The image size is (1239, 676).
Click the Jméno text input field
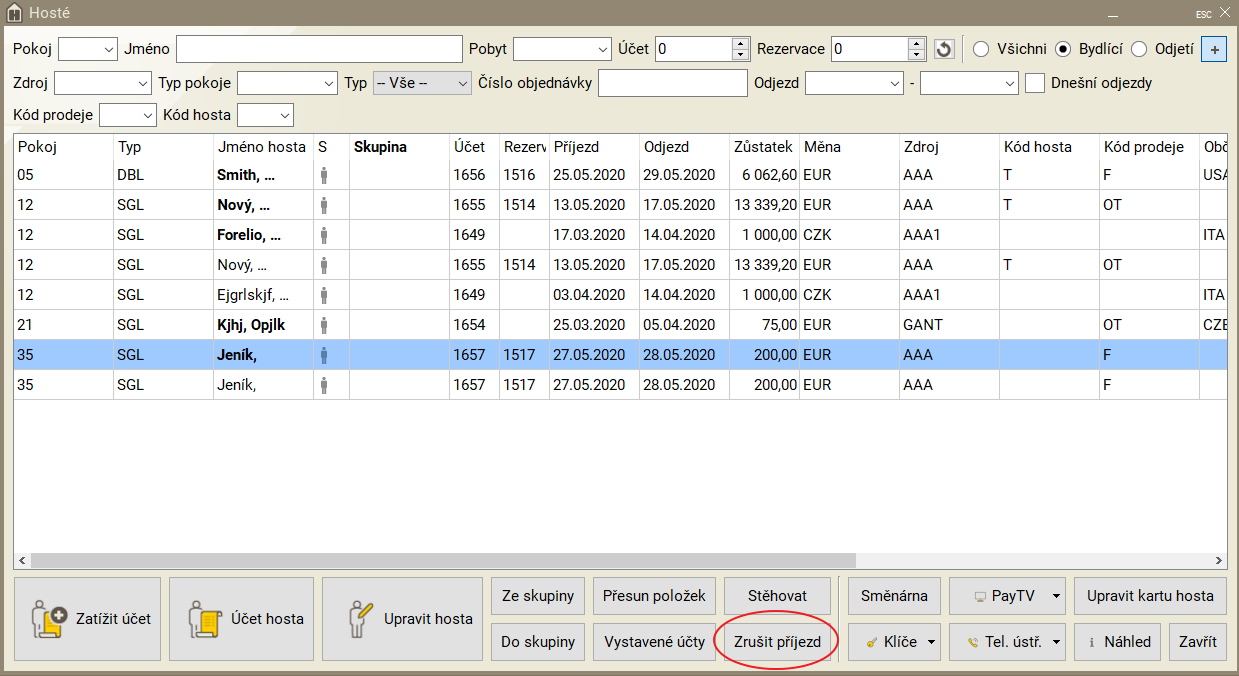319,49
